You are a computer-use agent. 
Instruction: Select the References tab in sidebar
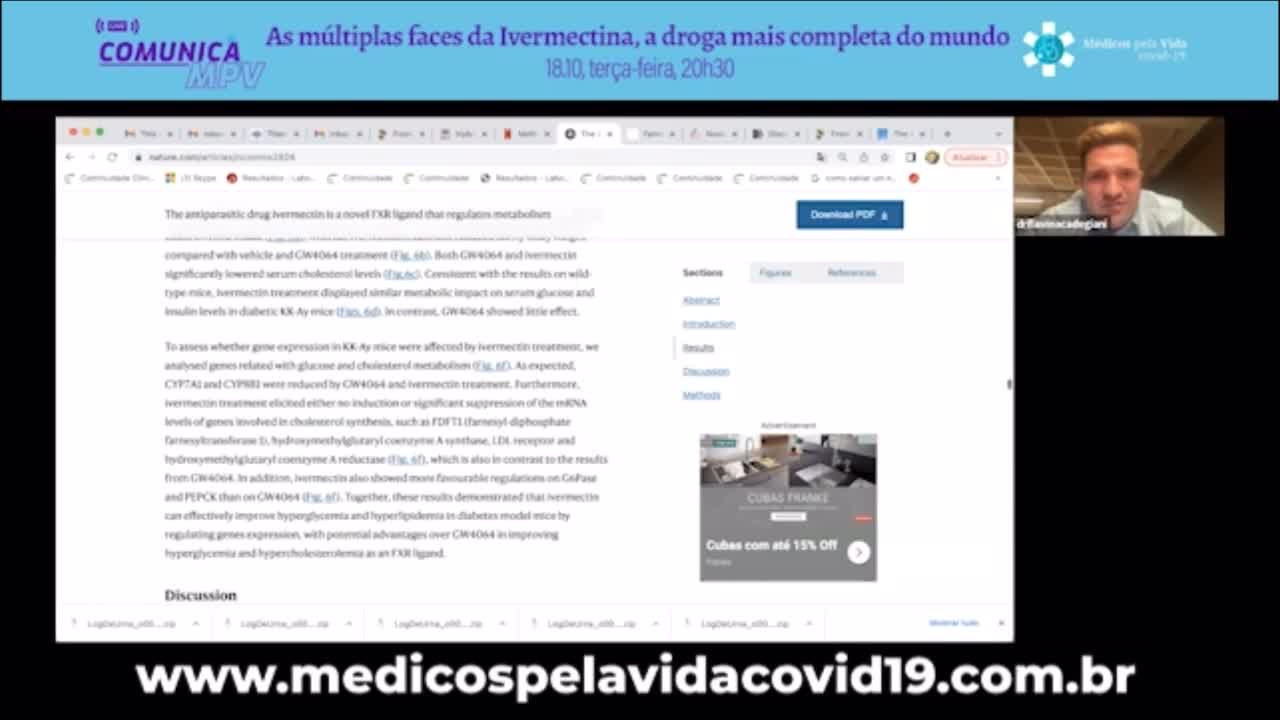[851, 272]
